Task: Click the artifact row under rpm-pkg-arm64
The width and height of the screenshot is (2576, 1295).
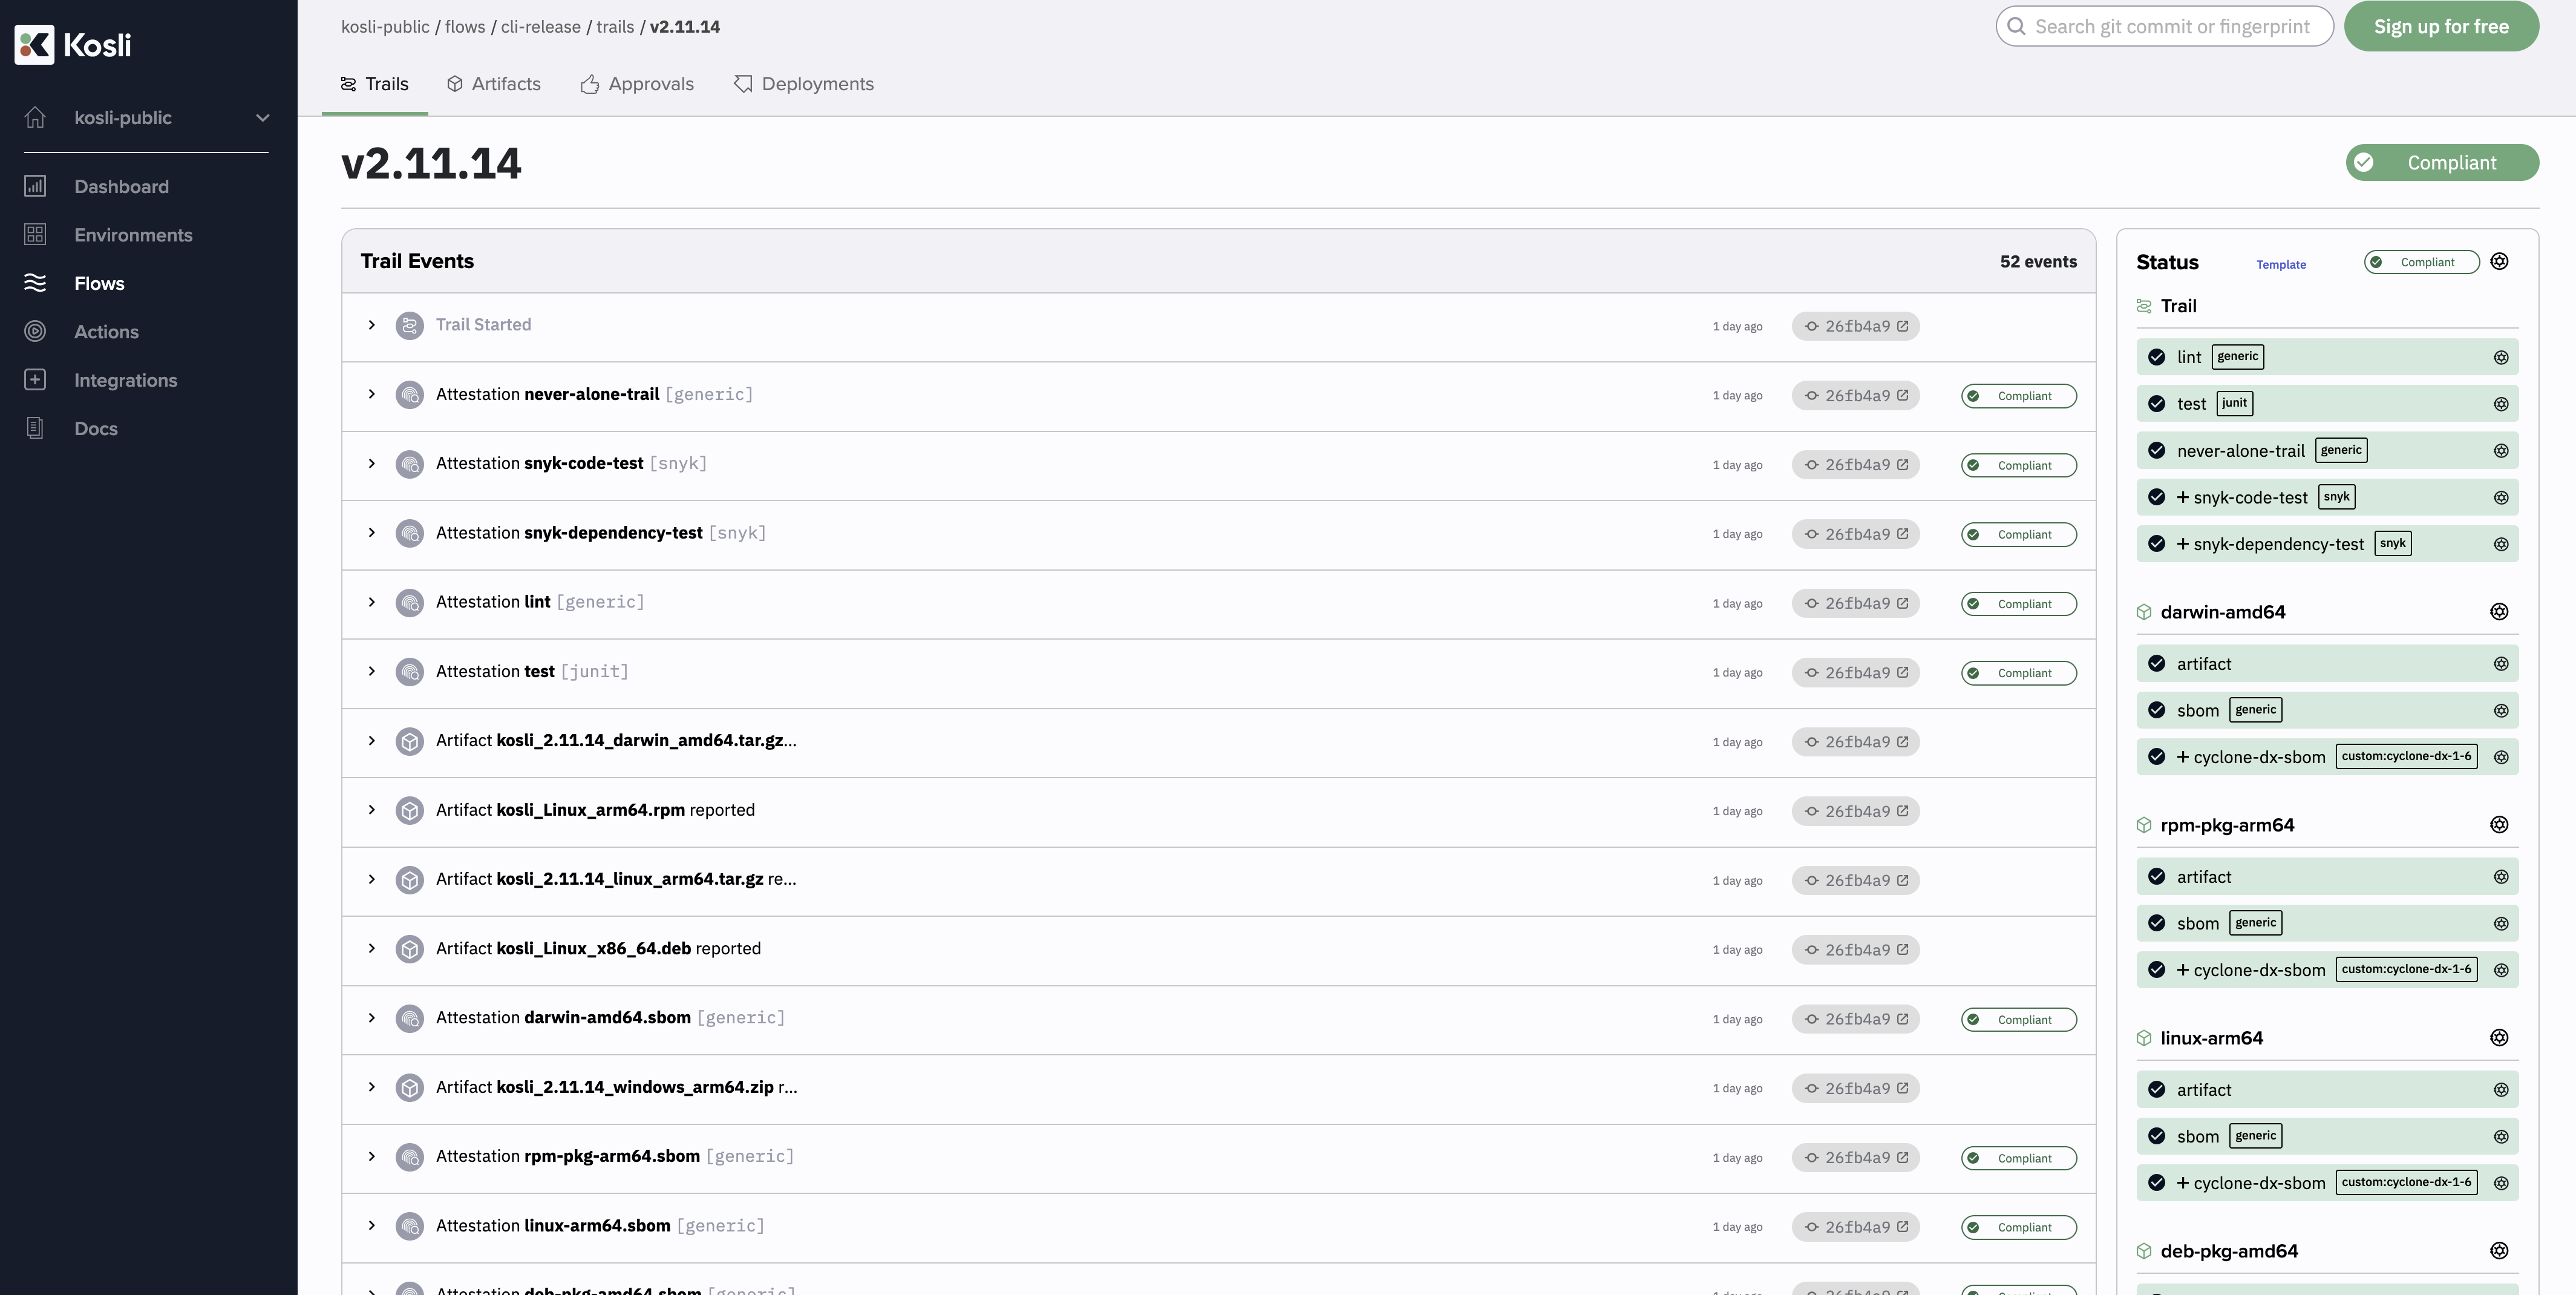Action: point(2327,877)
